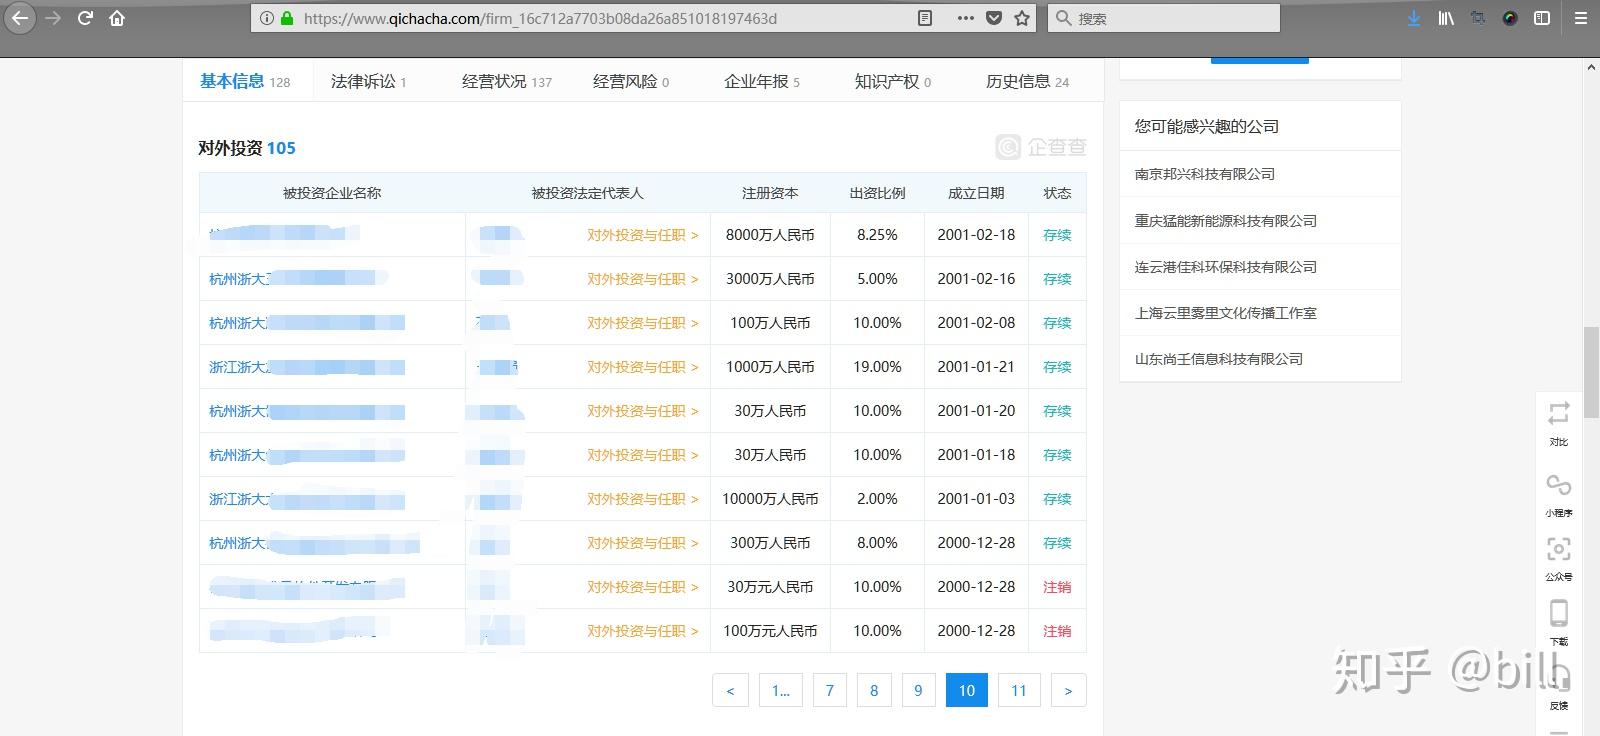Open 重庆猛能新能源科技有限公司 link

pyautogui.click(x=1225, y=221)
